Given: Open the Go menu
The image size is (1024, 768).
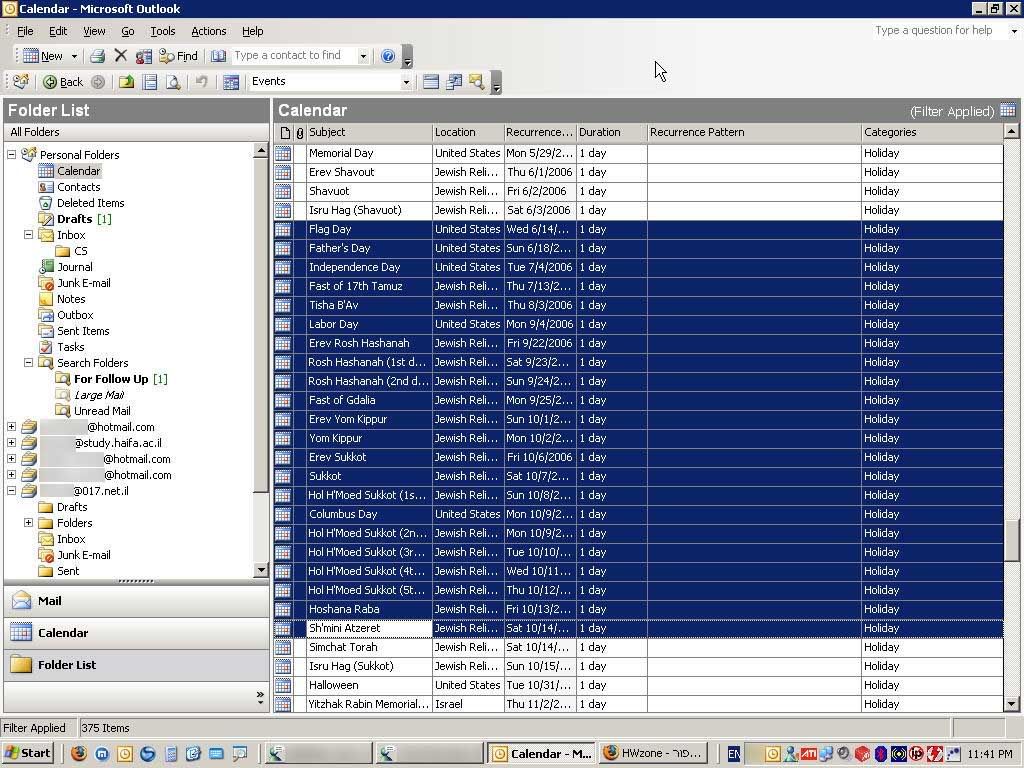Looking at the screenshot, I should pyautogui.click(x=128, y=31).
